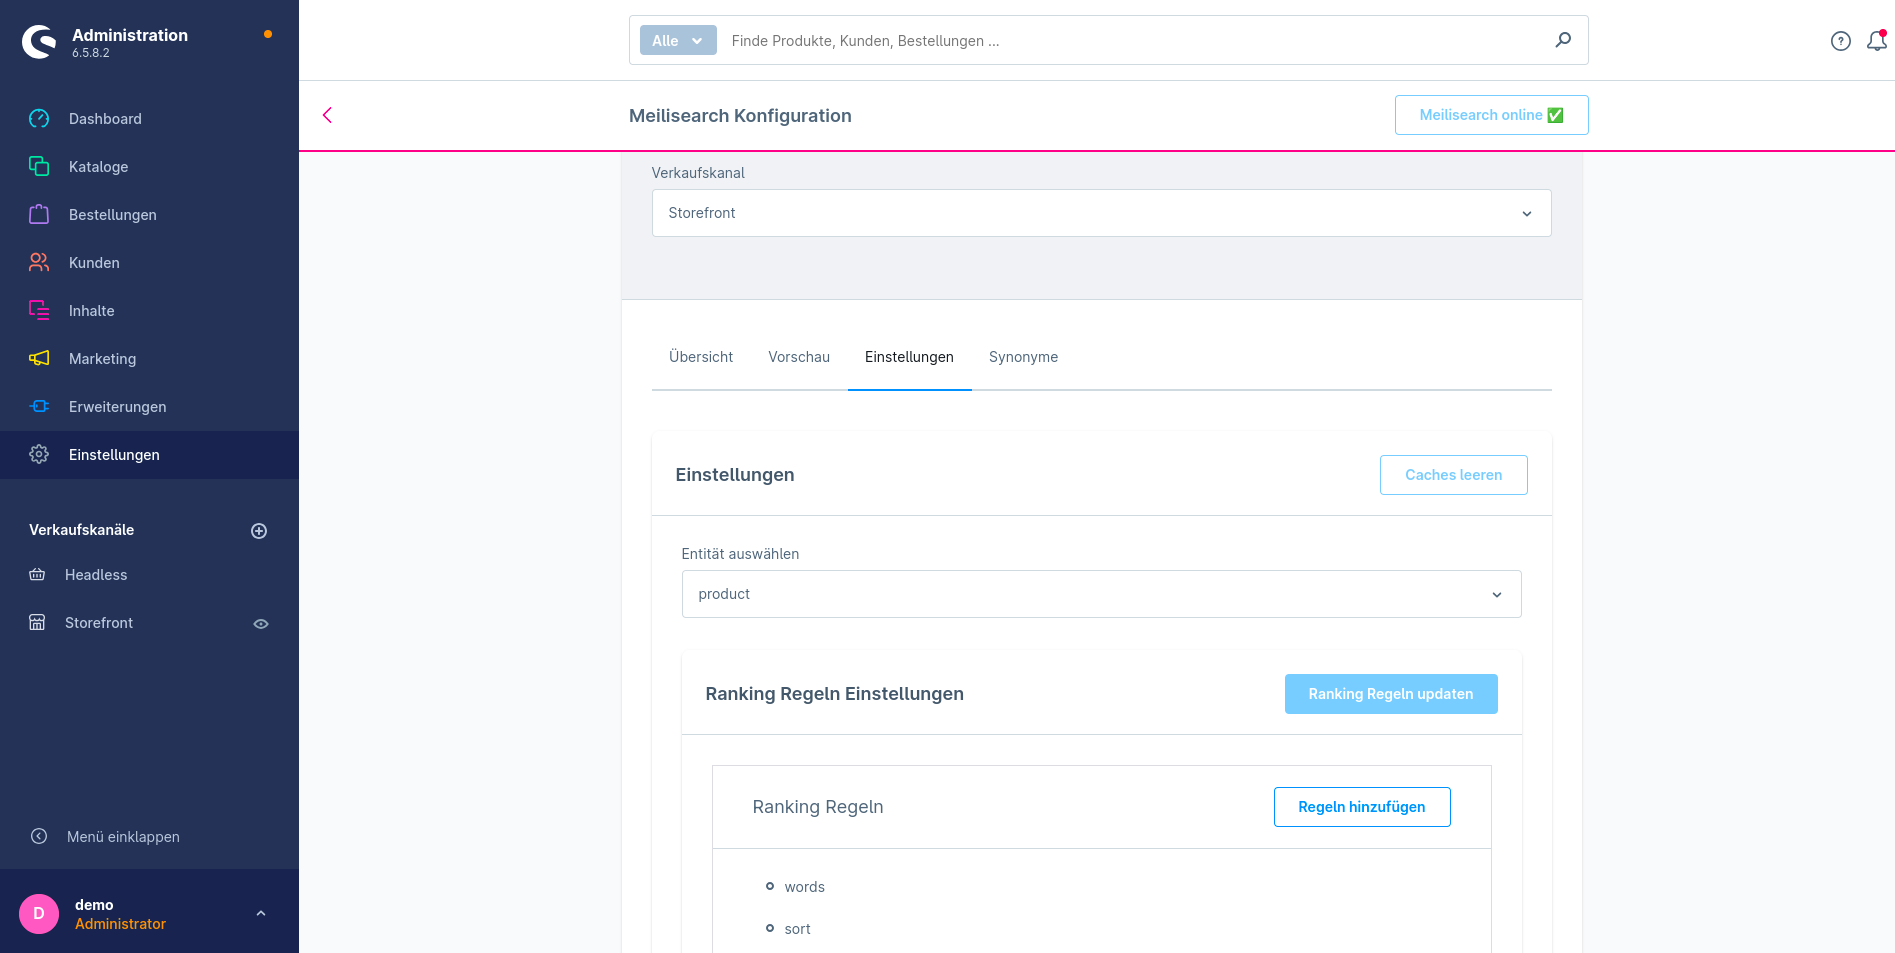The image size is (1895, 953).
Task: Click Ranking Regeln updaten button
Action: 1391,694
